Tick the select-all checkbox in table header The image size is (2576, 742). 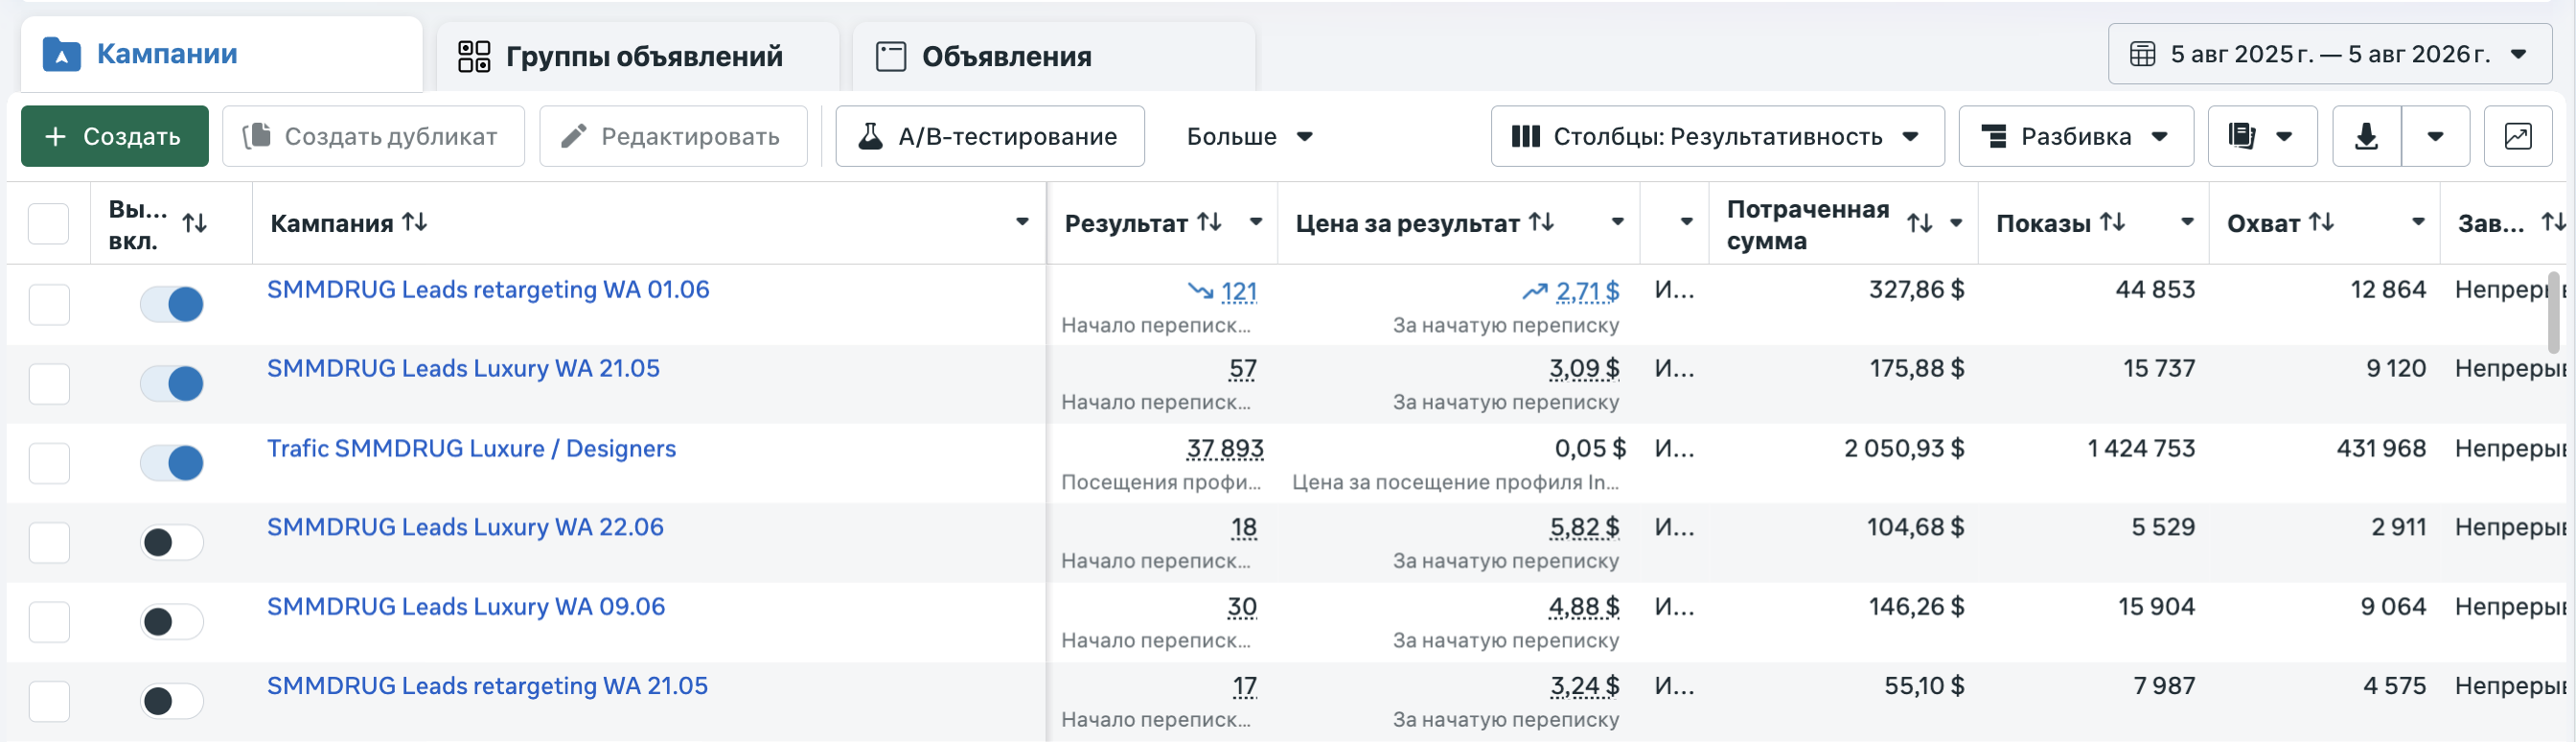pyautogui.click(x=49, y=224)
